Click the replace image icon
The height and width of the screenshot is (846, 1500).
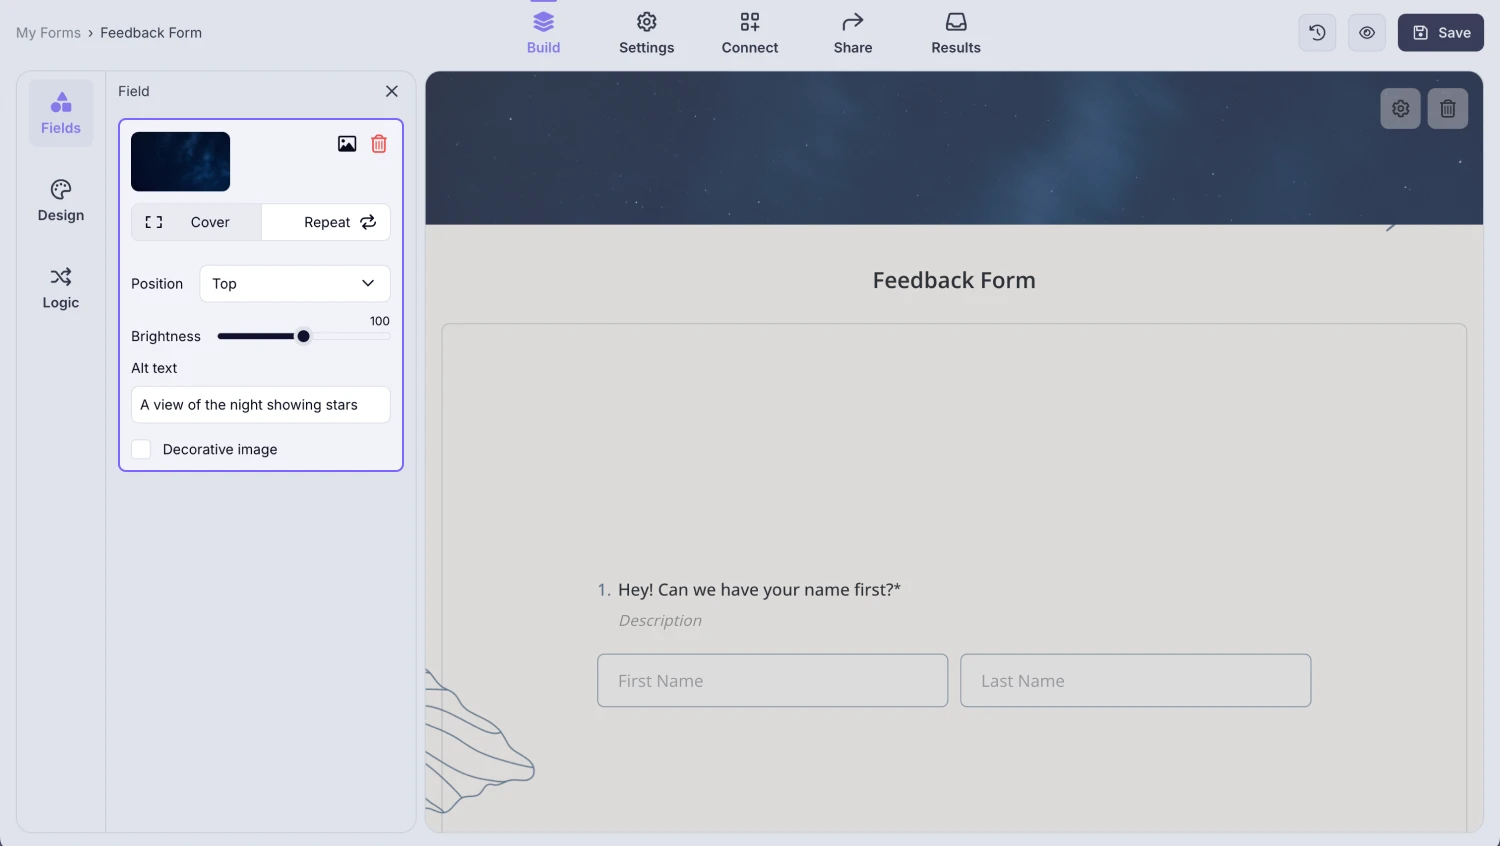click(346, 143)
